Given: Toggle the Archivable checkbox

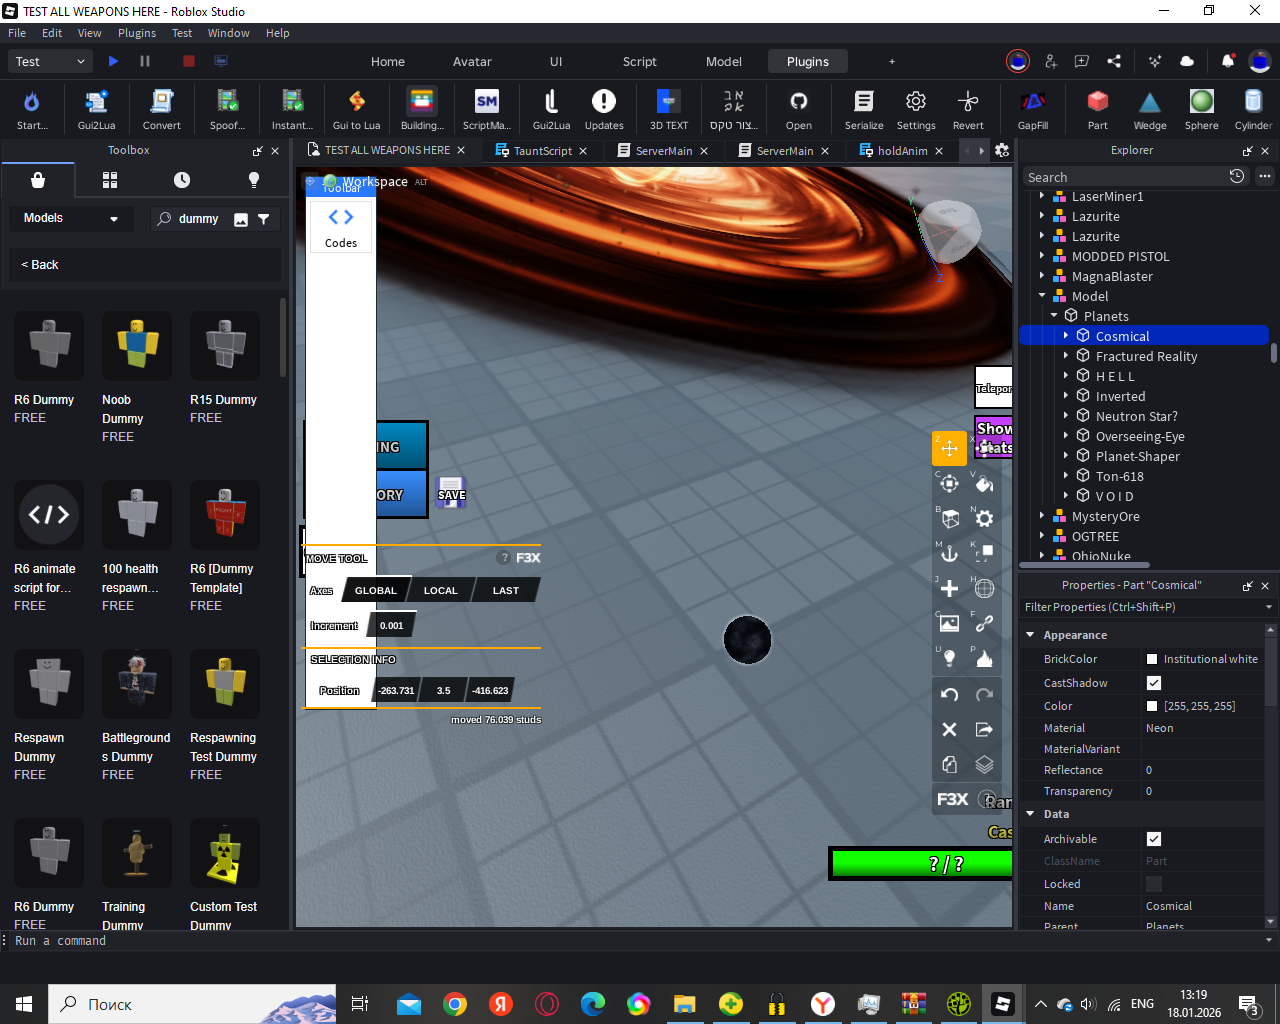Looking at the screenshot, I should point(1153,839).
